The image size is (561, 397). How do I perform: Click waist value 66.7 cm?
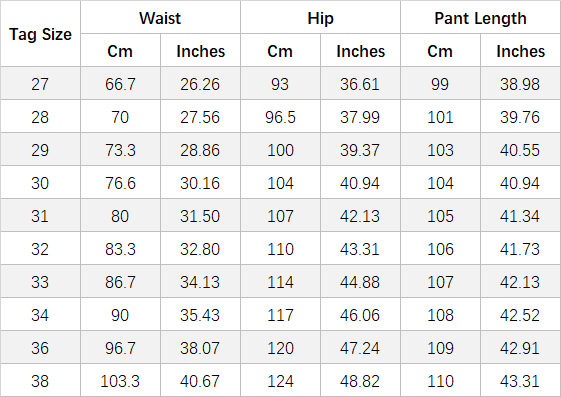click(x=120, y=84)
